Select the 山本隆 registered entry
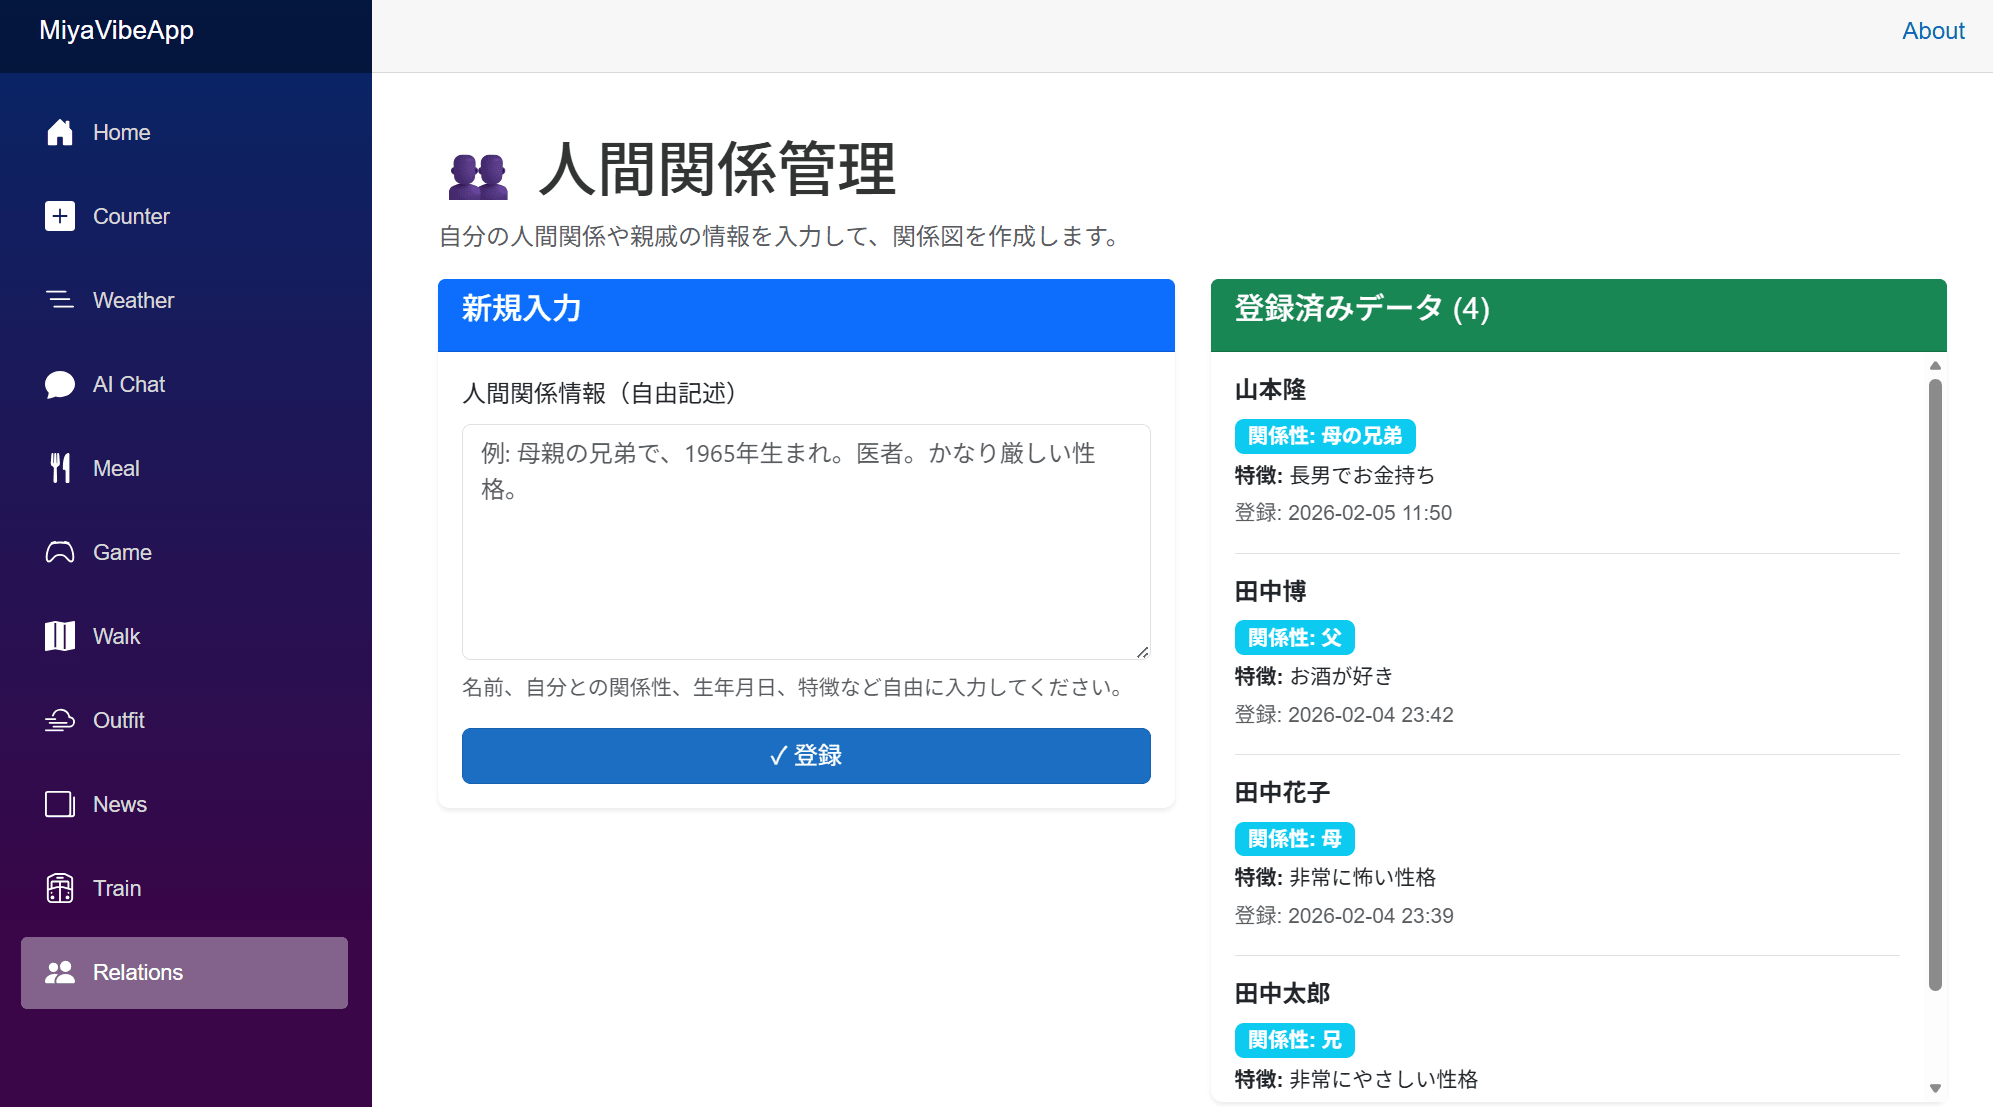The image size is (1993, 1107). (x=1270, y=390)
